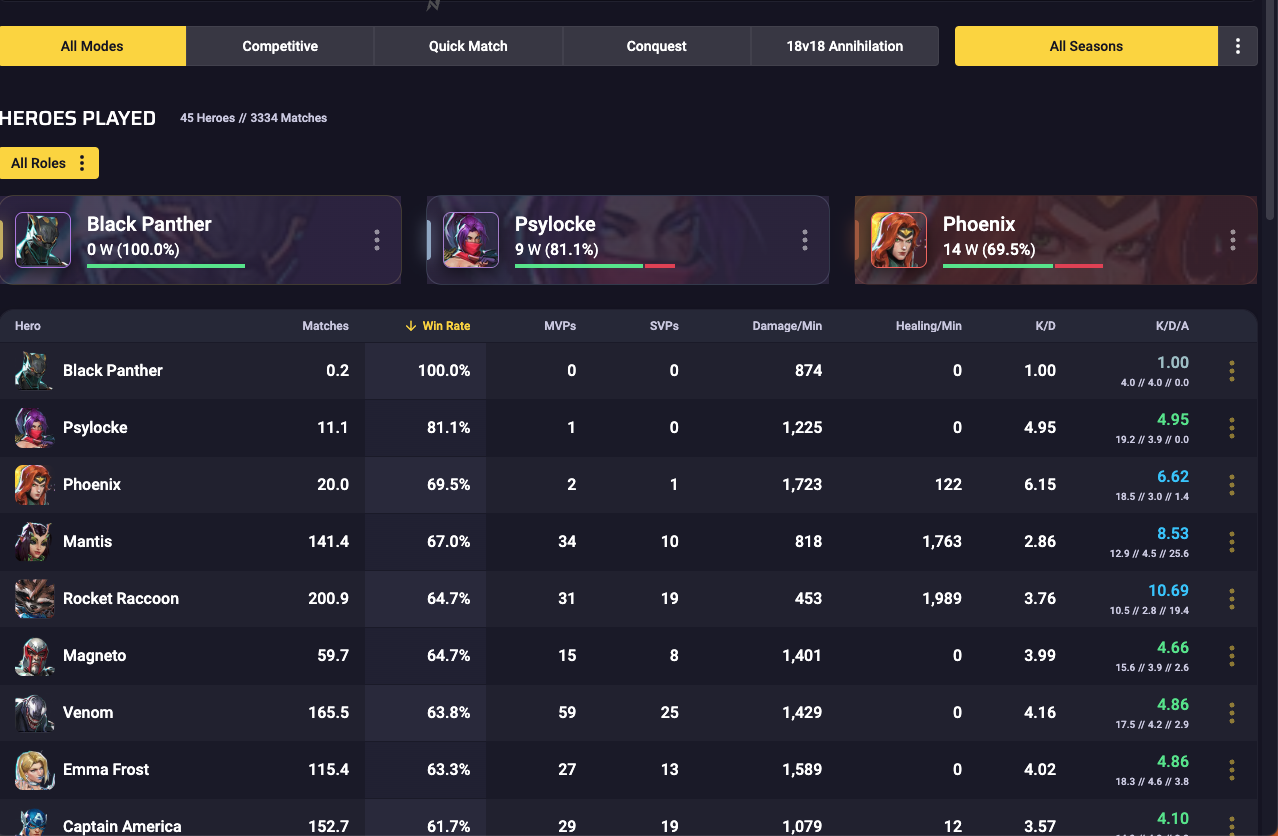Open Rocket Raccoon row more options
This screenshot has width=1278, height=836.
[x=1232, y=599]
